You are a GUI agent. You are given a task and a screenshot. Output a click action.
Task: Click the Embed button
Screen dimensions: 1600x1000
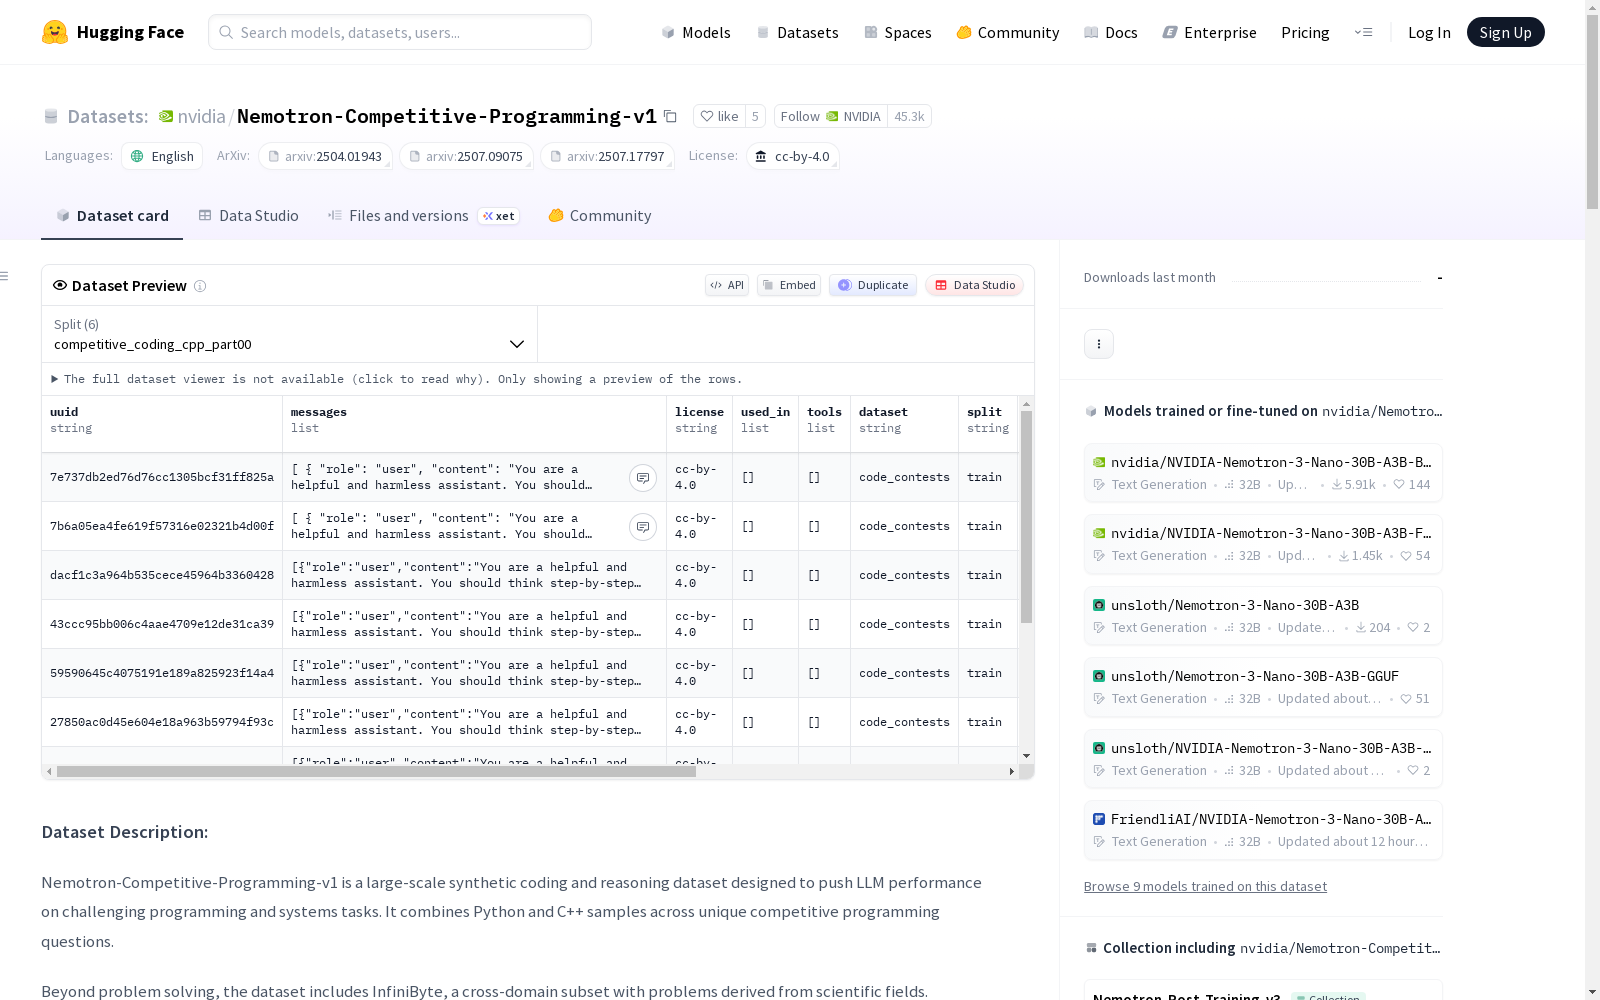tap(789, 285)
